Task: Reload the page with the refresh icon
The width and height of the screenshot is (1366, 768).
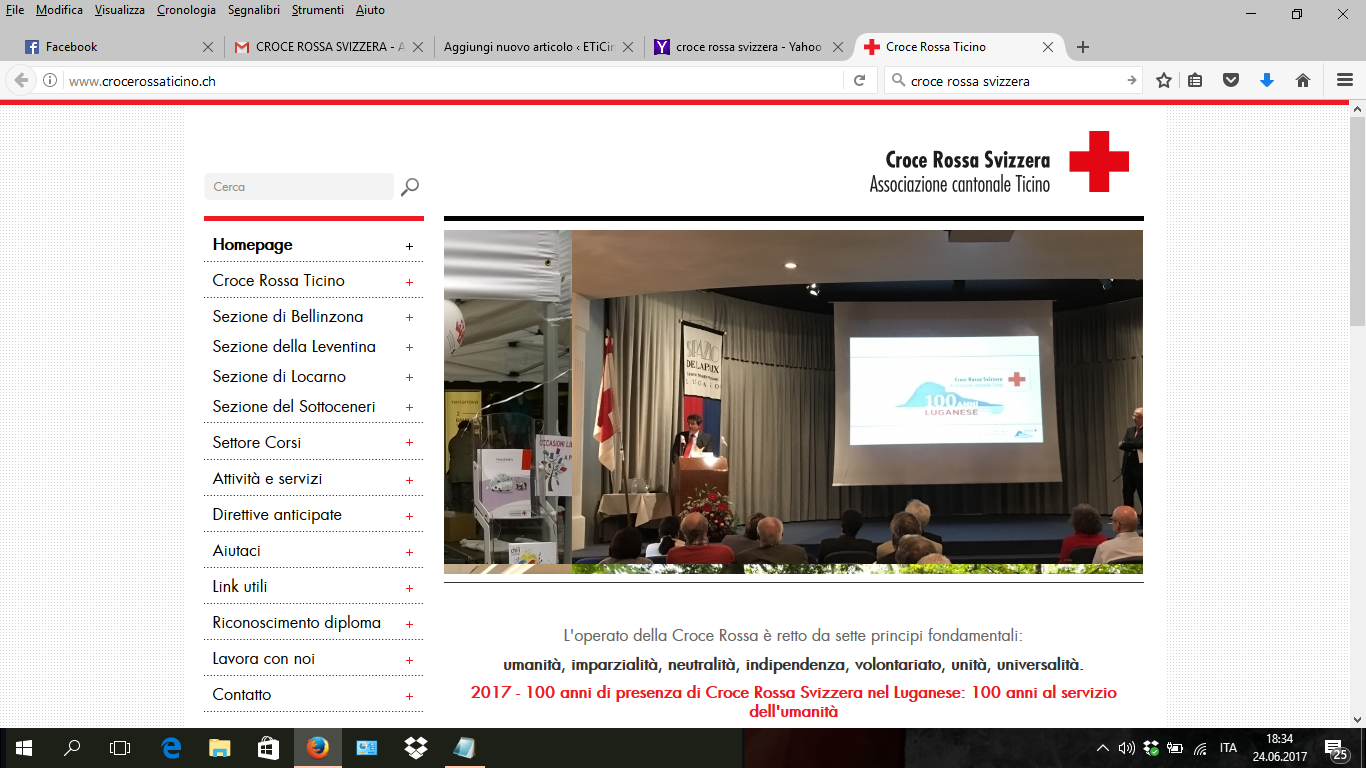Action: pos(859,81)
